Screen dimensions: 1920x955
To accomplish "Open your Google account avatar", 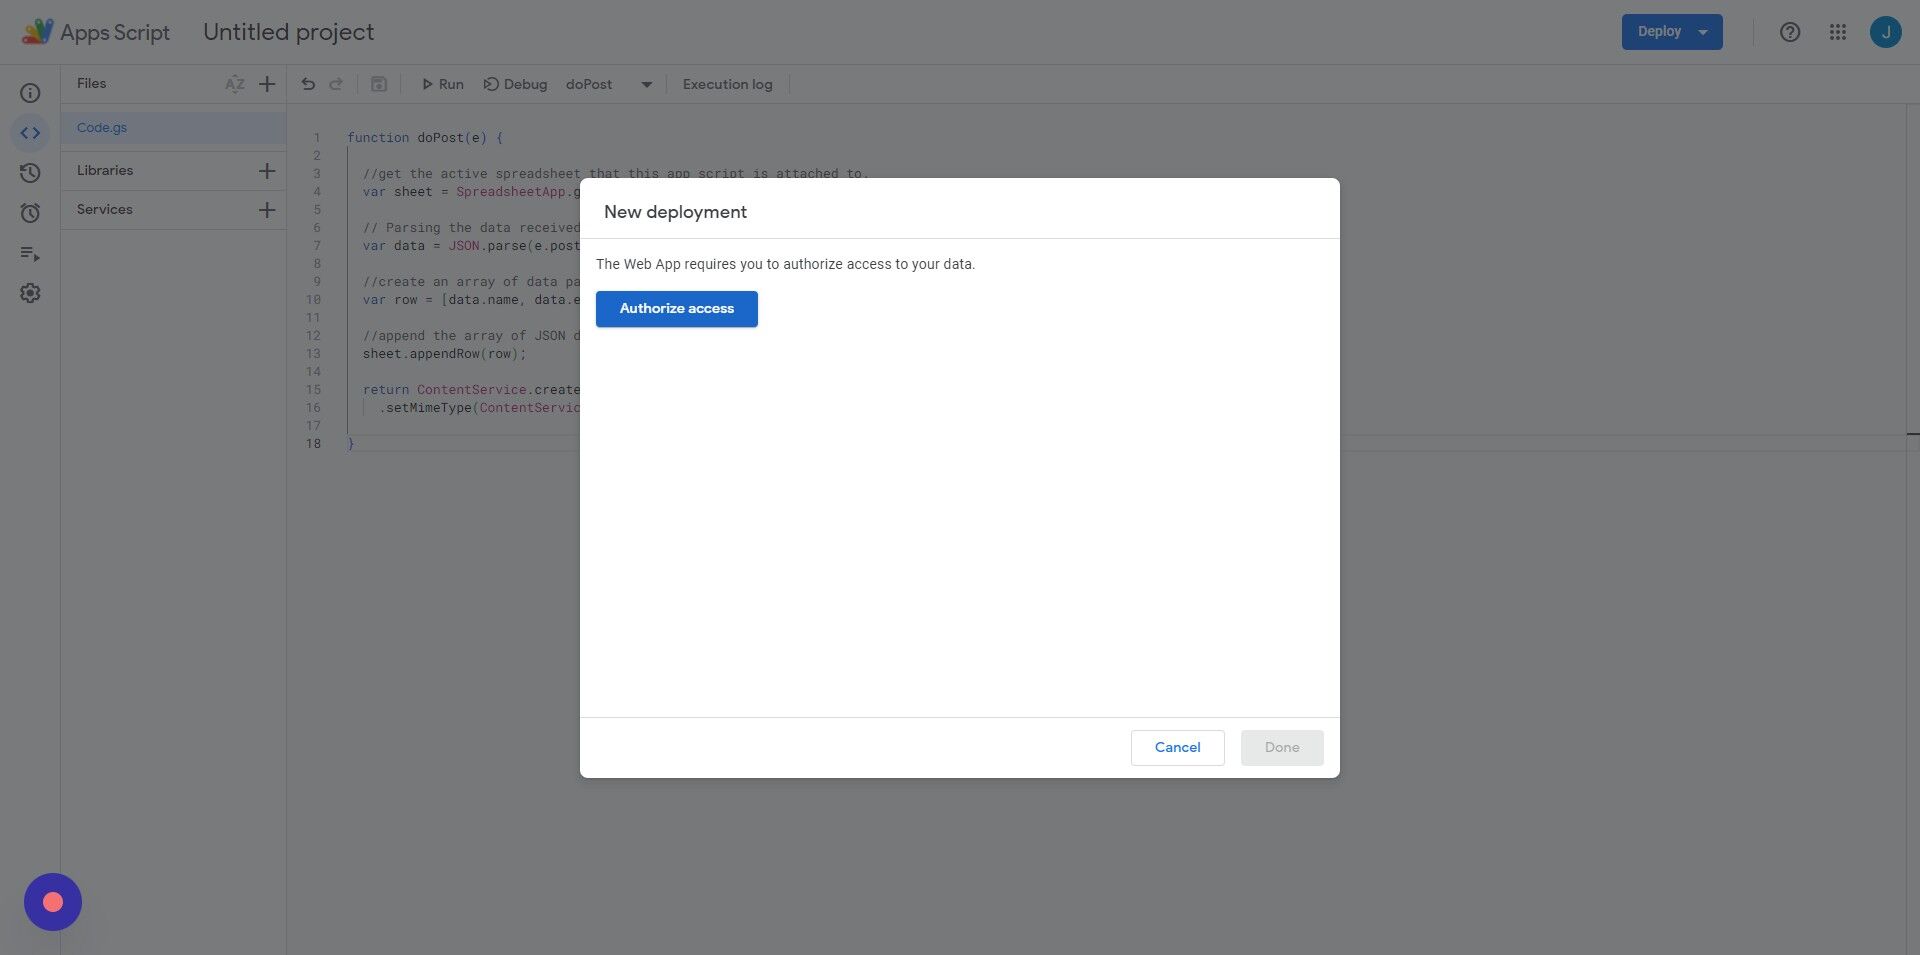I will (1887, 31).
